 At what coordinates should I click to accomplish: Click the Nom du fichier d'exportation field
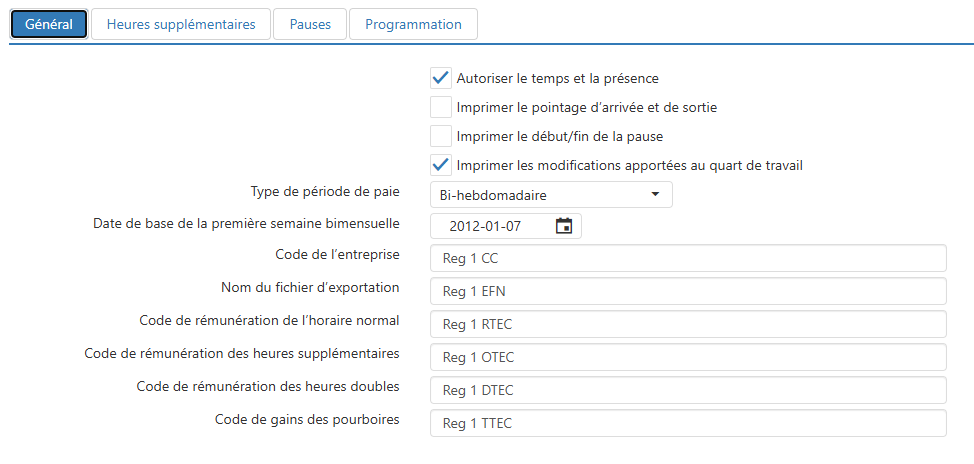(x=688, y=291)
